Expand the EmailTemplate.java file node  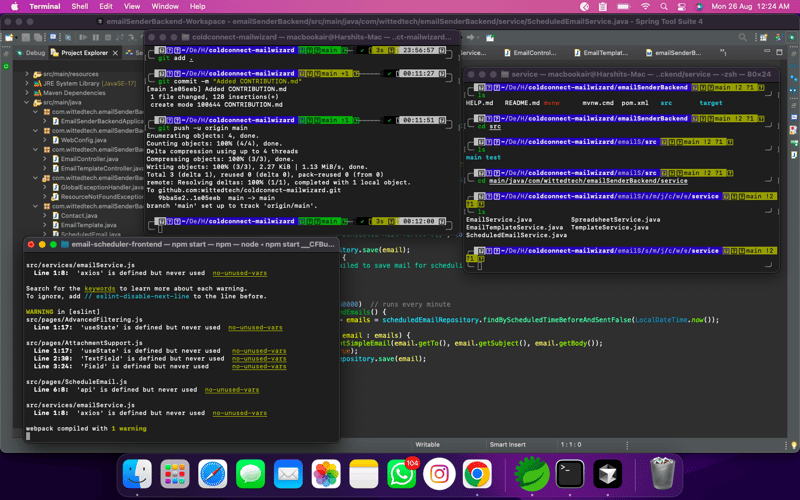[45, 225]
